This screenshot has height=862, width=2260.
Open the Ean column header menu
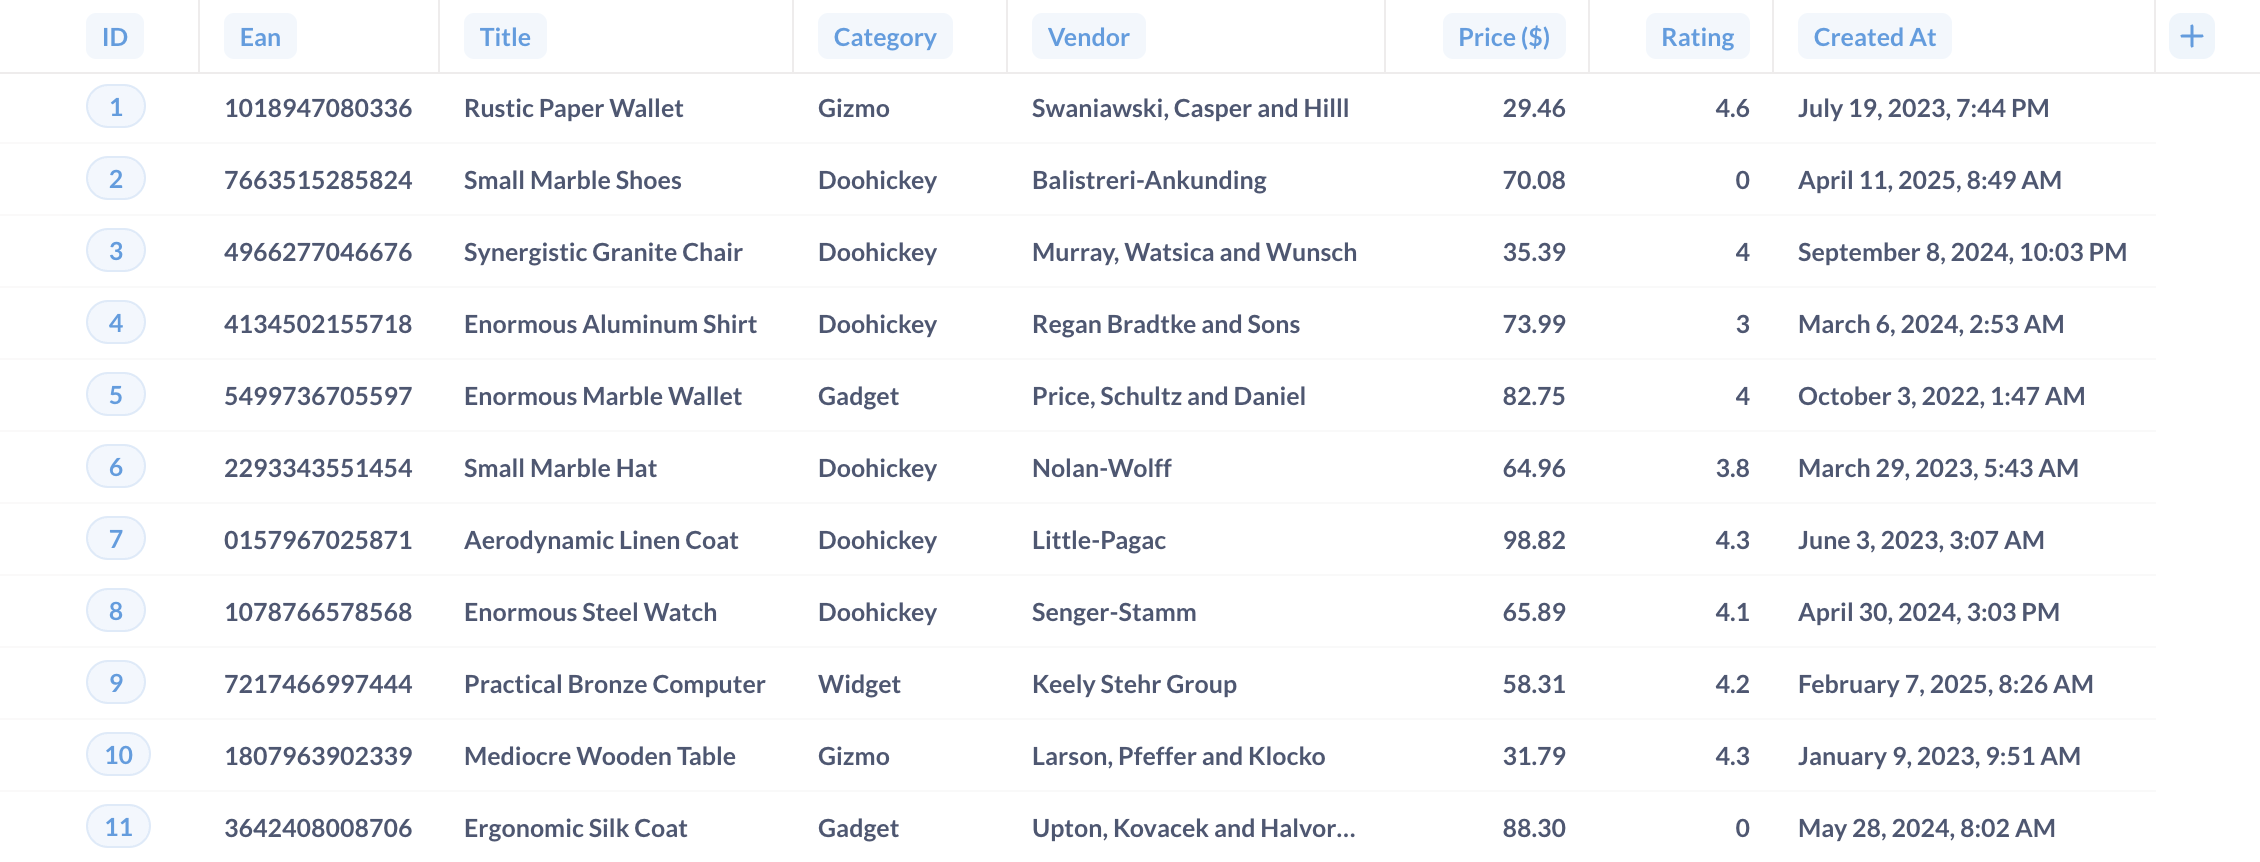click(x=260, y=36)
